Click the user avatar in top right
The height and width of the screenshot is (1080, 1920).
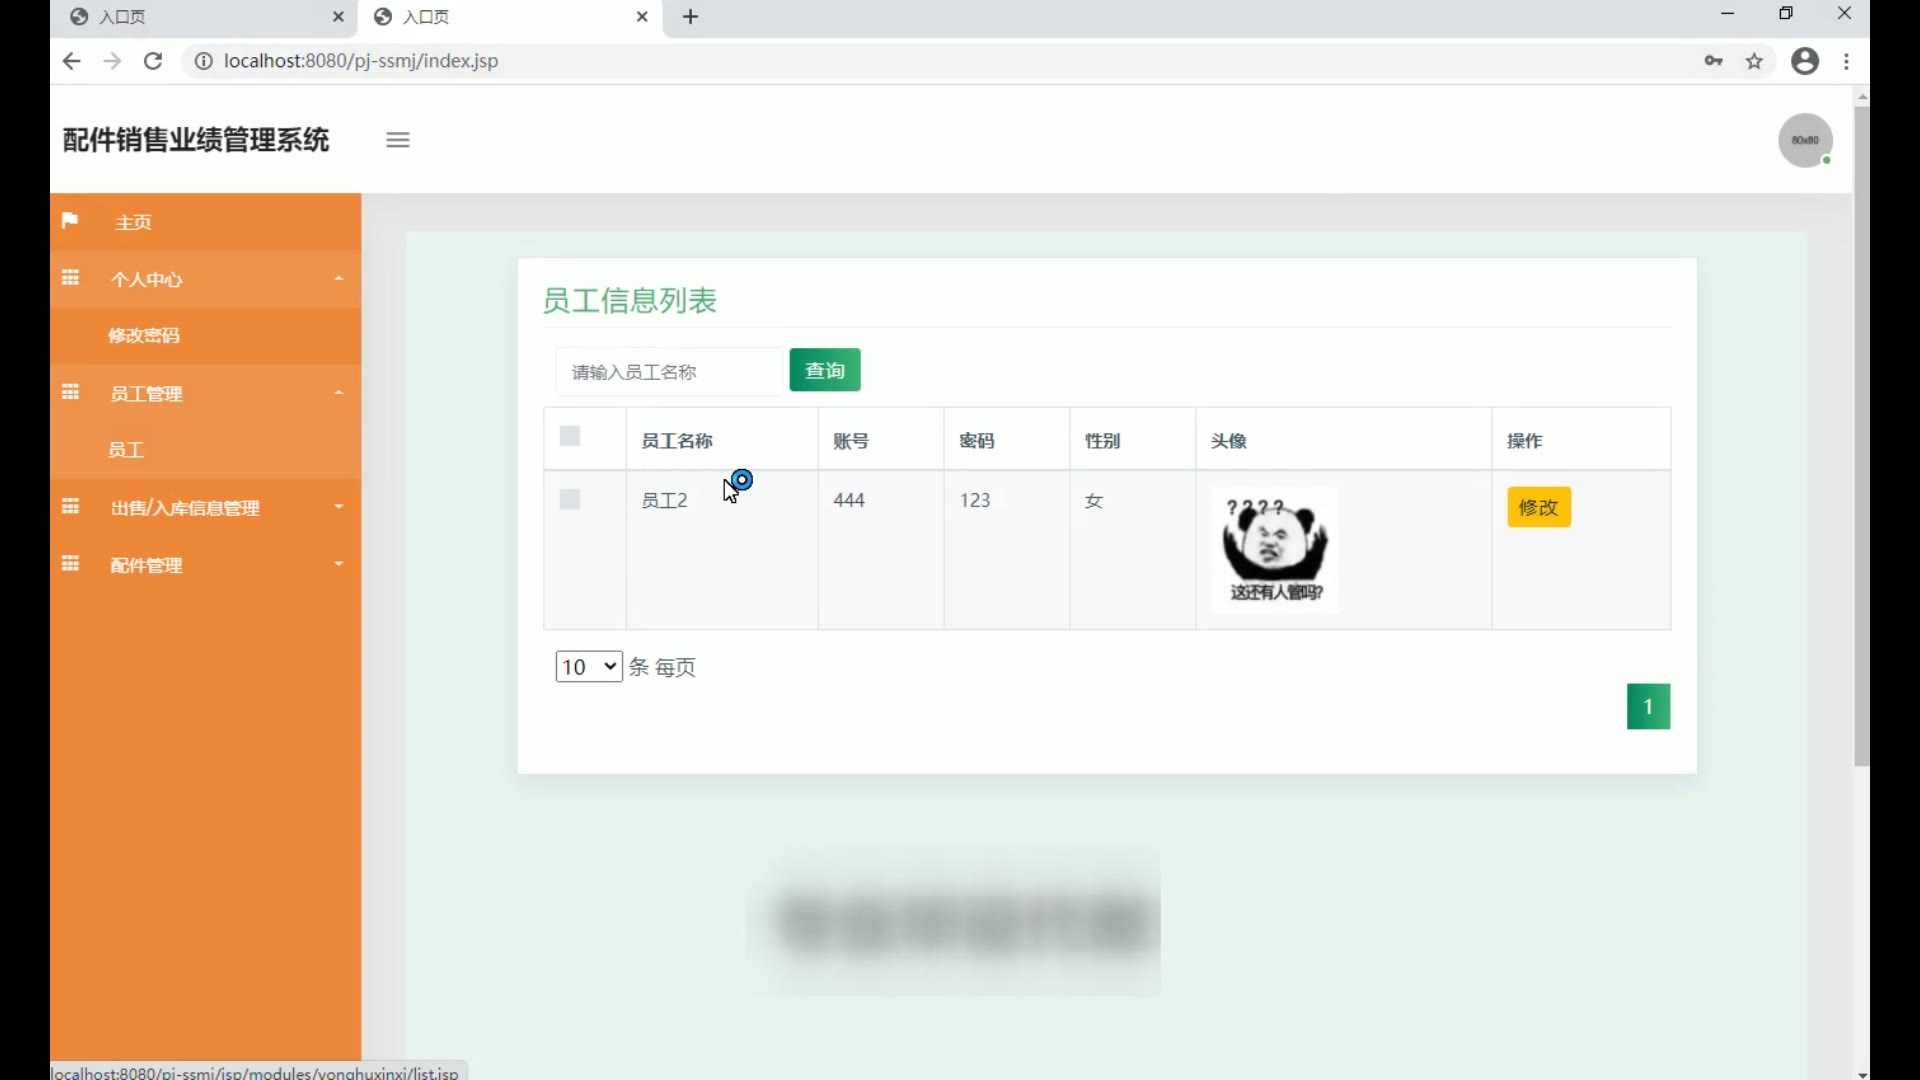point(1804,140)
